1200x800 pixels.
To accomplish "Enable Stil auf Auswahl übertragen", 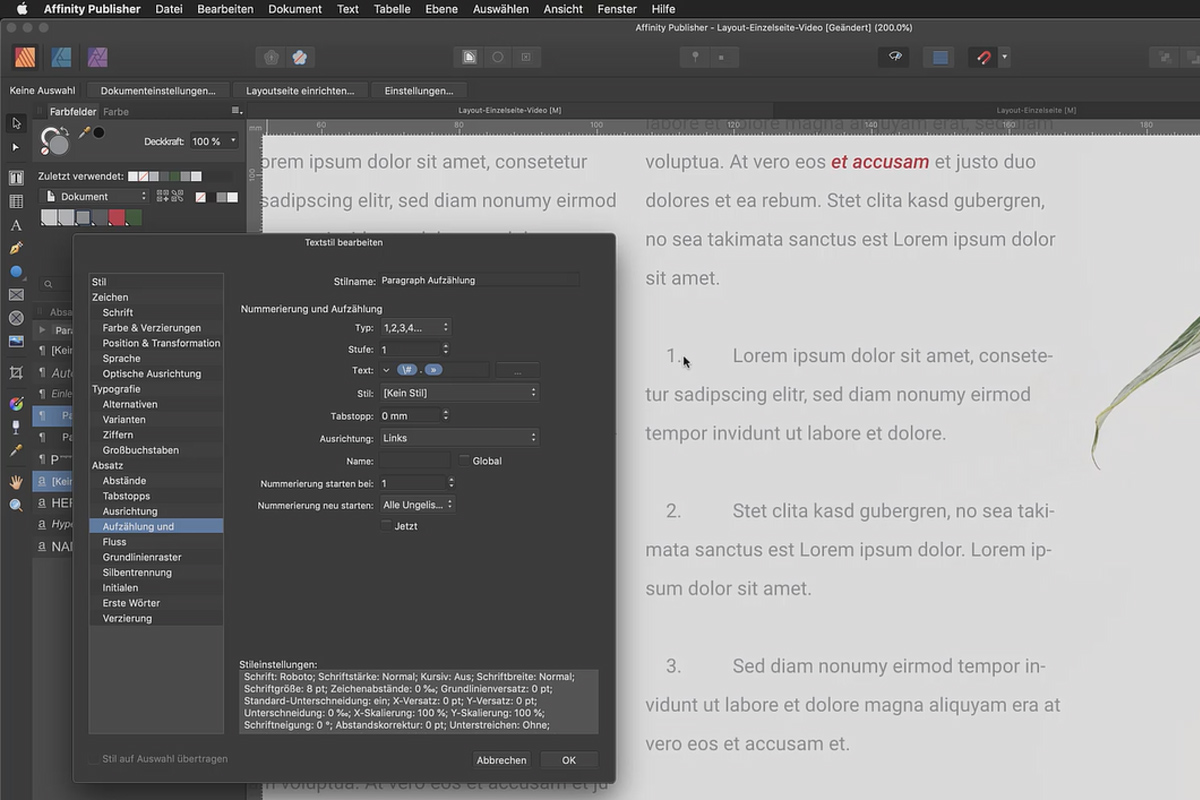I will click(91, 759).
